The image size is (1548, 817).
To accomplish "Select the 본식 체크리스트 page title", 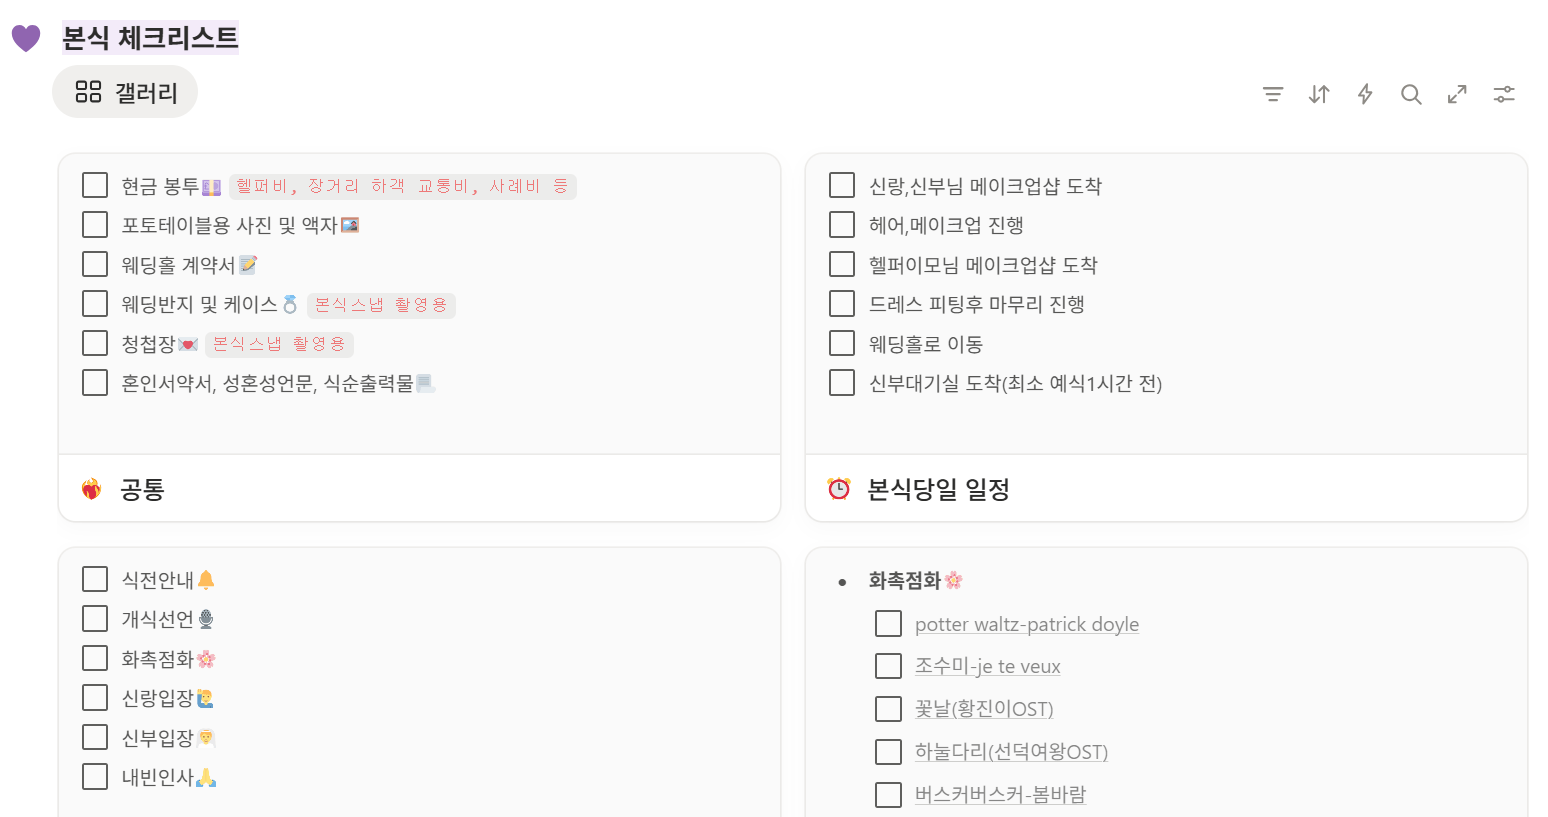I will (149, 37).
